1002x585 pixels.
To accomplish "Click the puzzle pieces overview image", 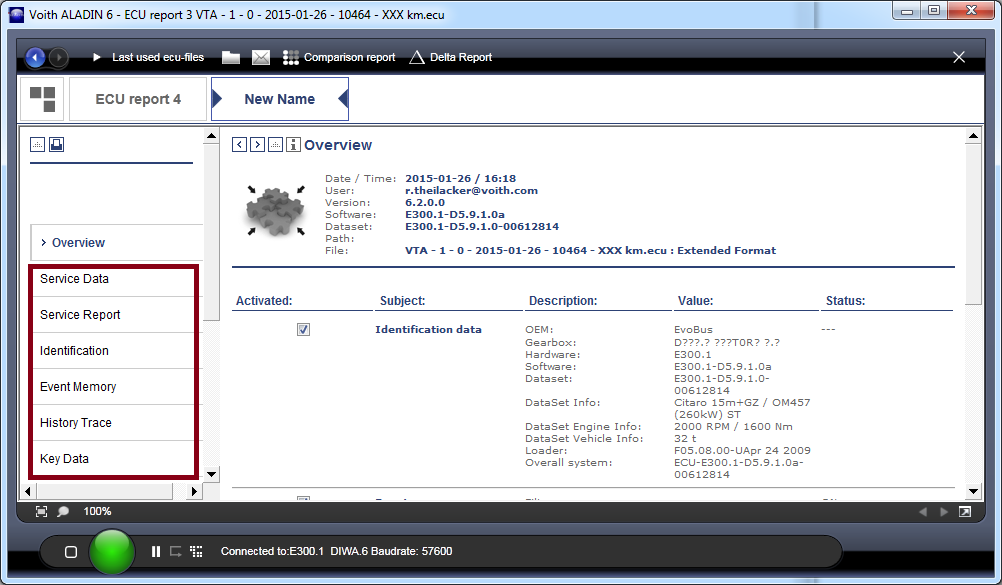I will point(276,211).
